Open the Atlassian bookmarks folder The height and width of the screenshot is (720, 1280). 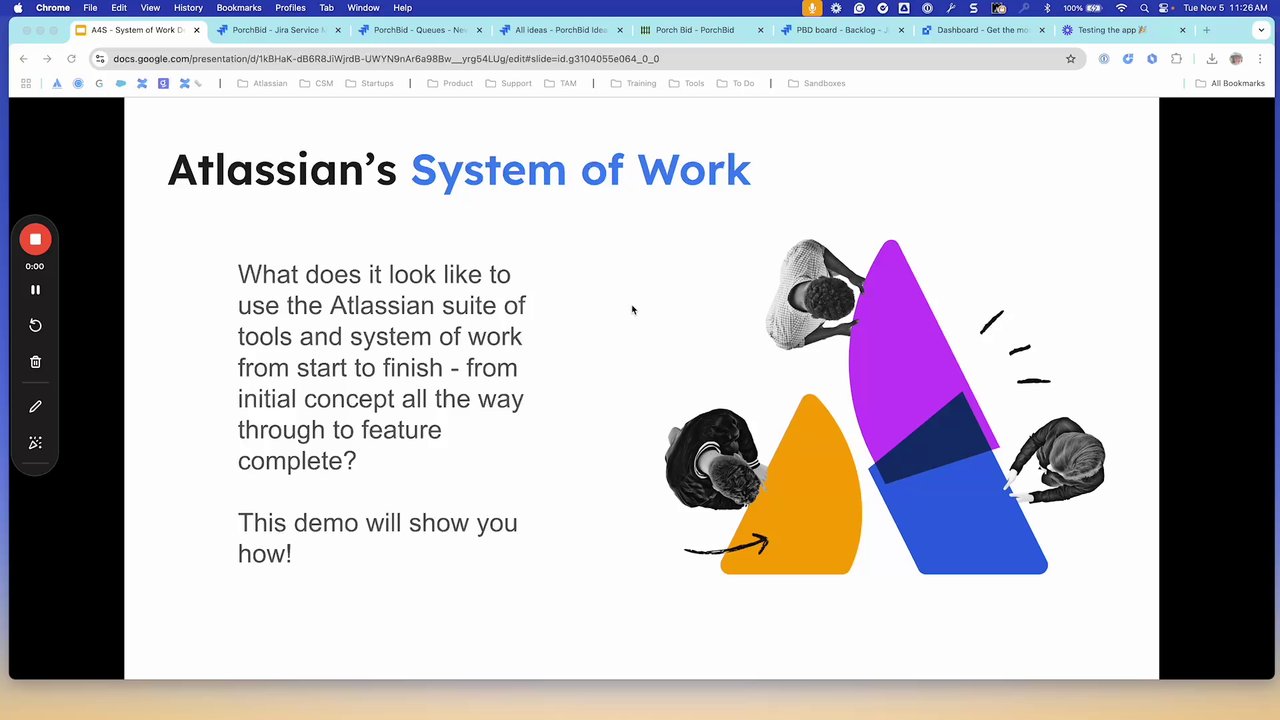[262, 83]
